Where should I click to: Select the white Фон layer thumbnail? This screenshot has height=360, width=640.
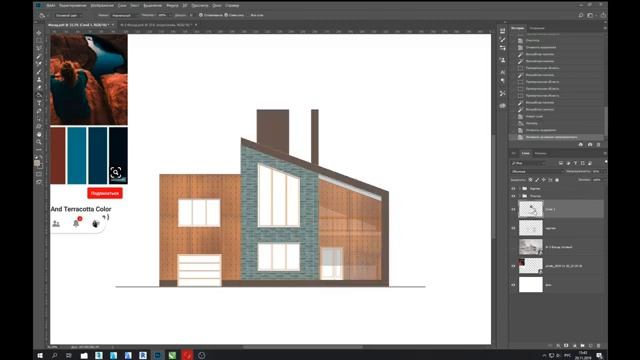coord(531,285)
